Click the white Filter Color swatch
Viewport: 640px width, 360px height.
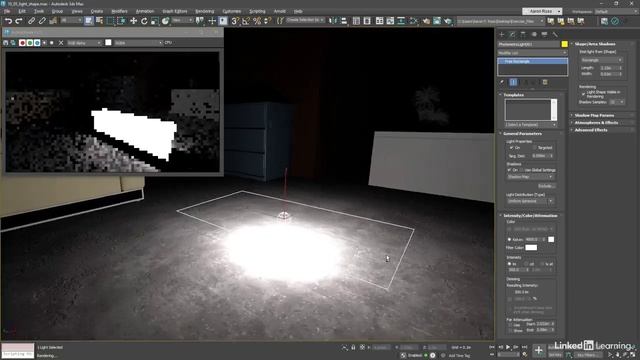tap(531, 248)
